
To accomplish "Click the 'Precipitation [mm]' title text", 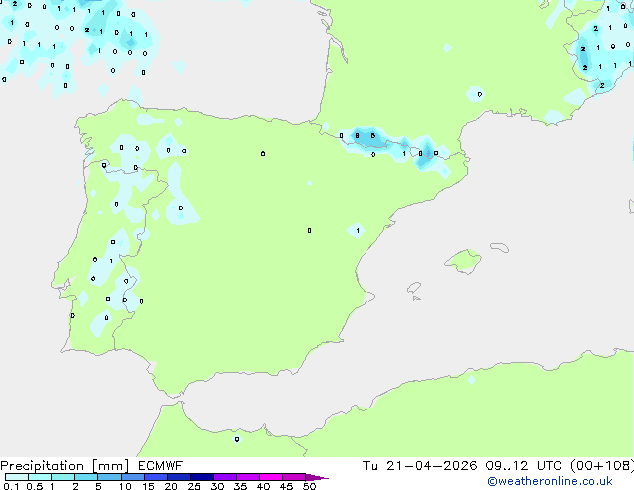I will tap(65, 466).
